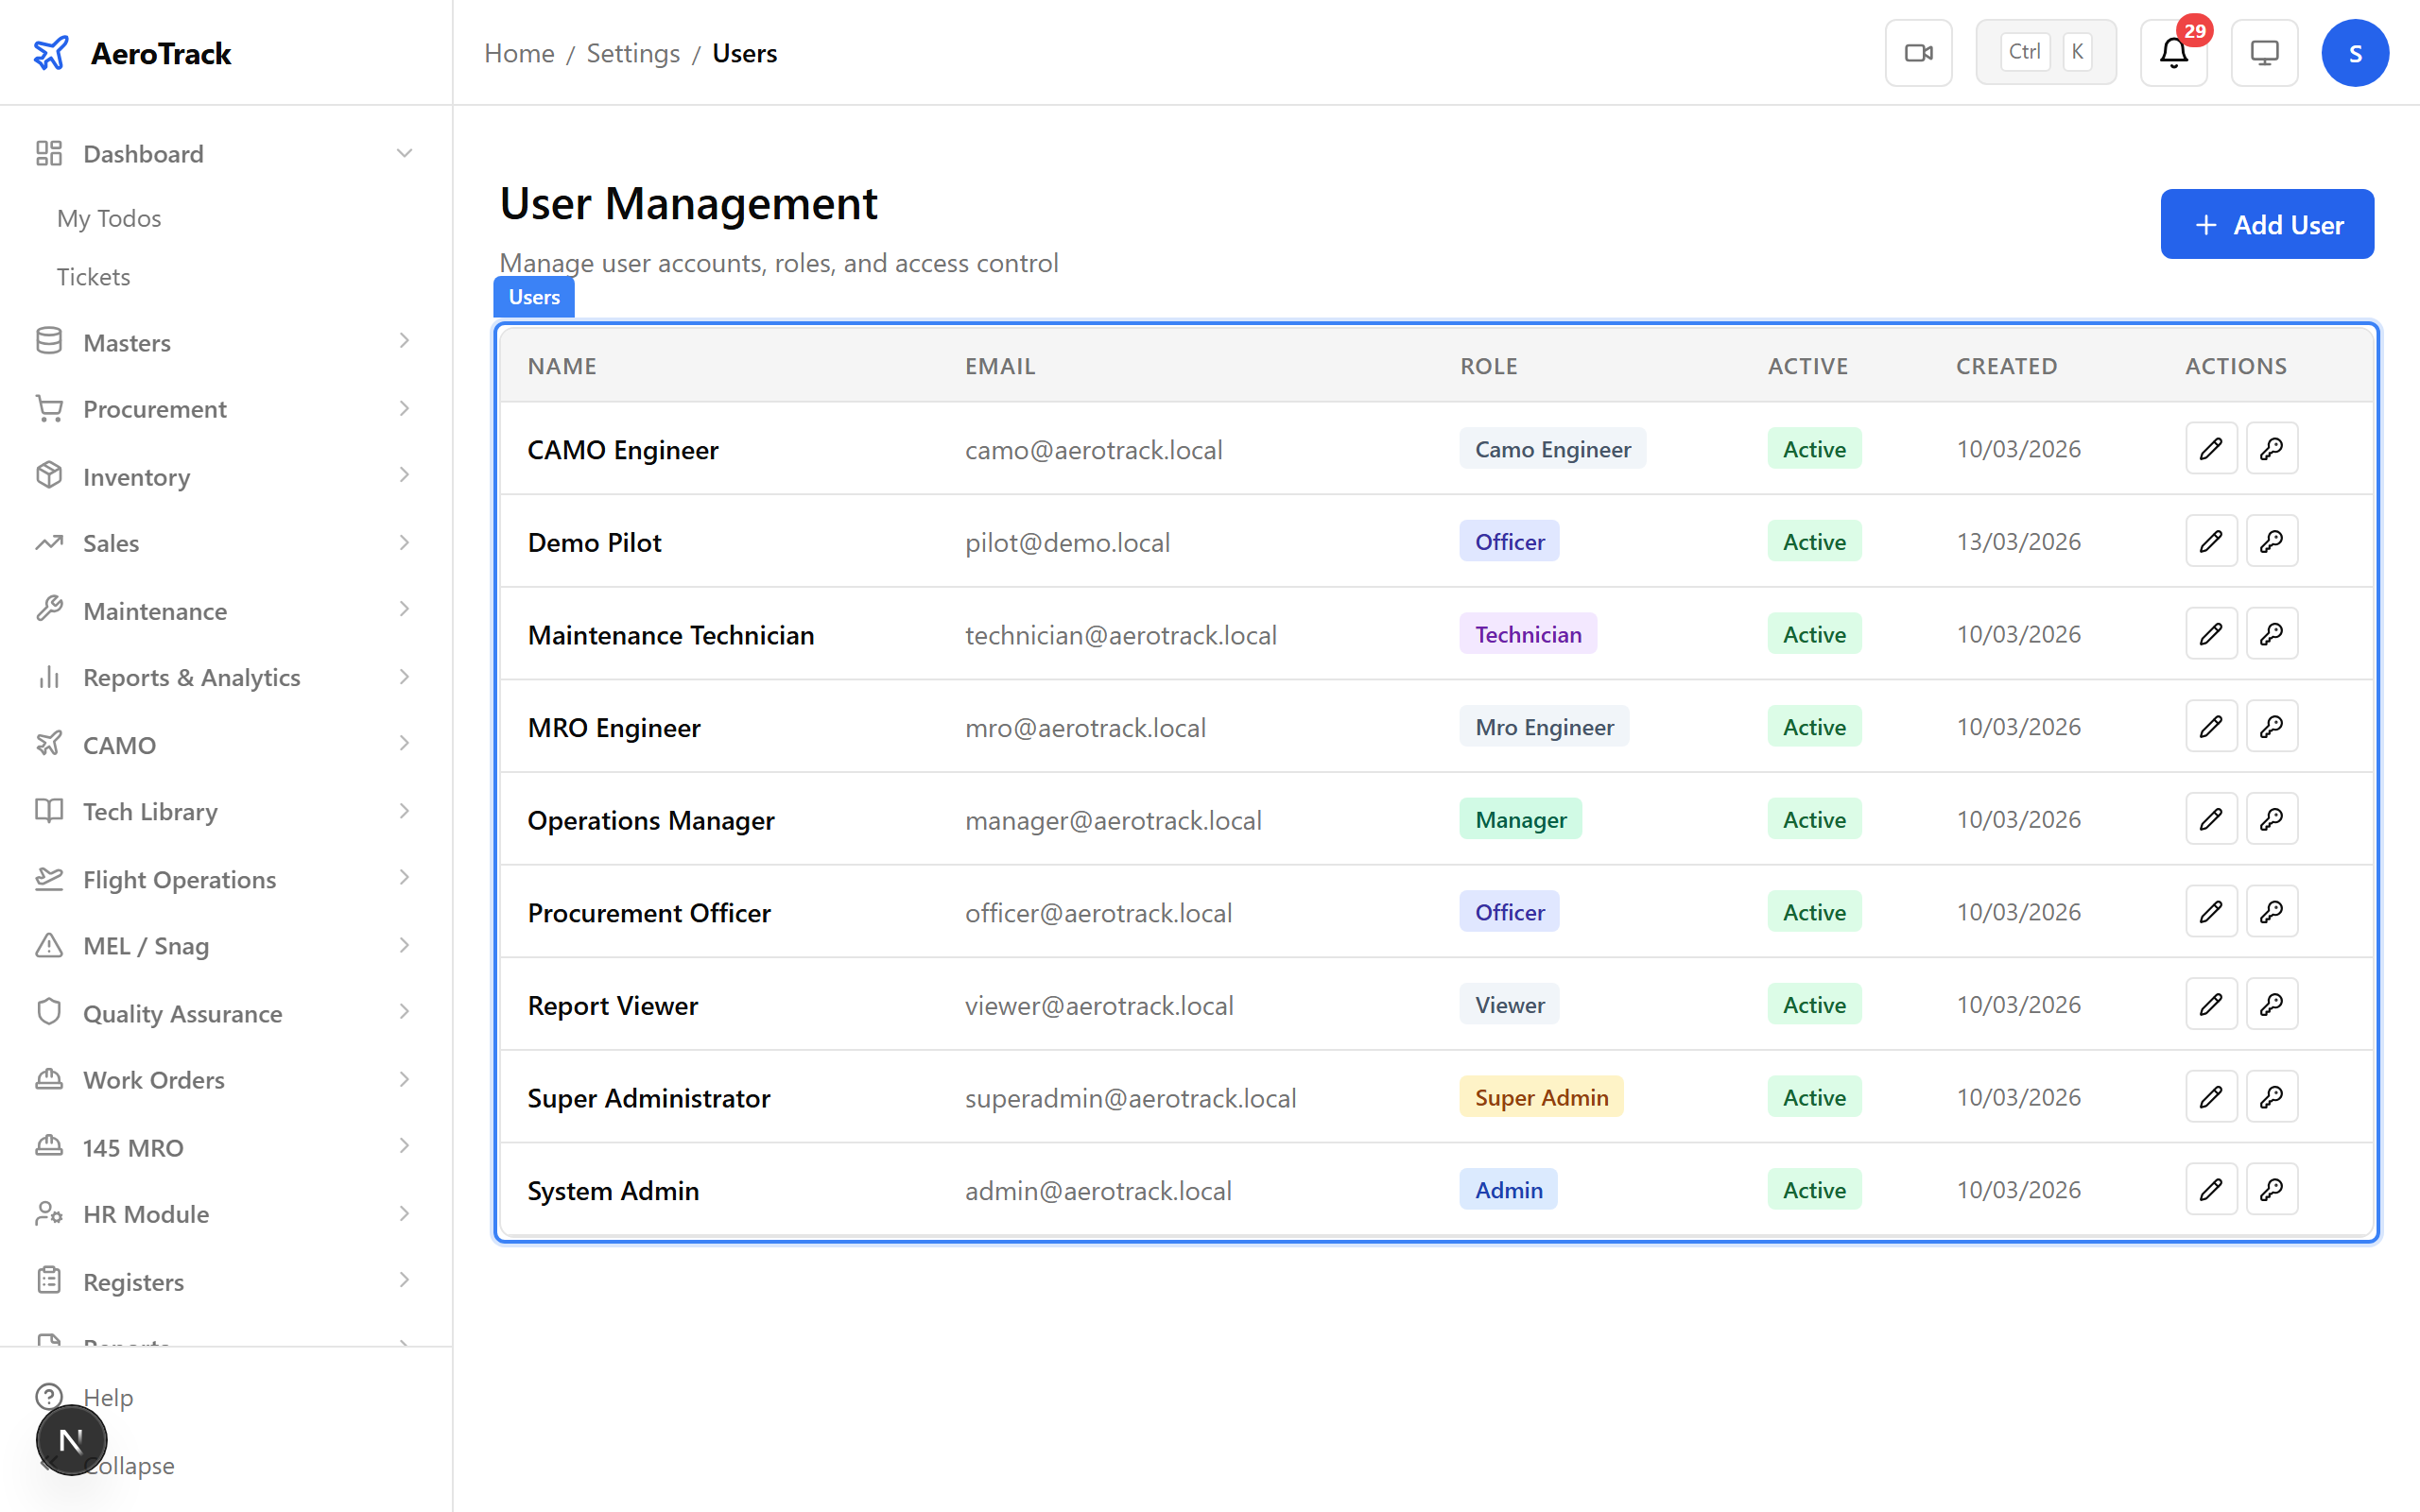Click the S profile avatar circle
Viewport: 2420px width, 1512px height.
[2355, 52]
